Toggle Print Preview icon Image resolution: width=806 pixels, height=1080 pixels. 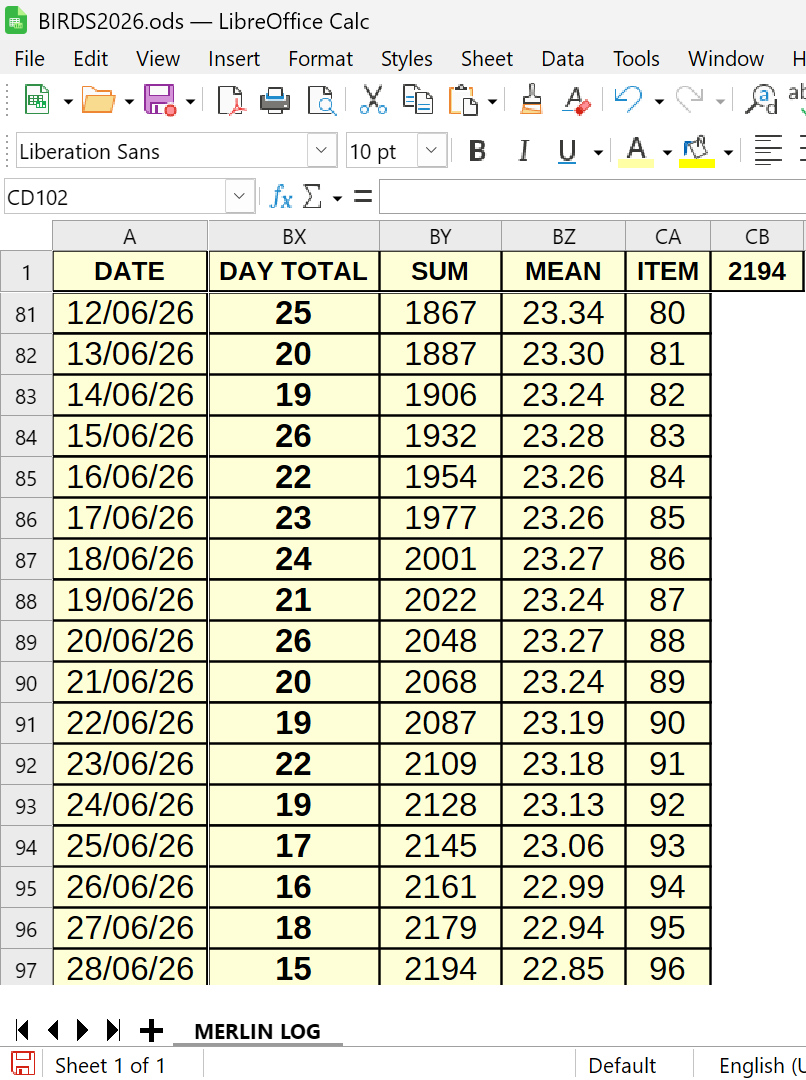coord(321,100)
